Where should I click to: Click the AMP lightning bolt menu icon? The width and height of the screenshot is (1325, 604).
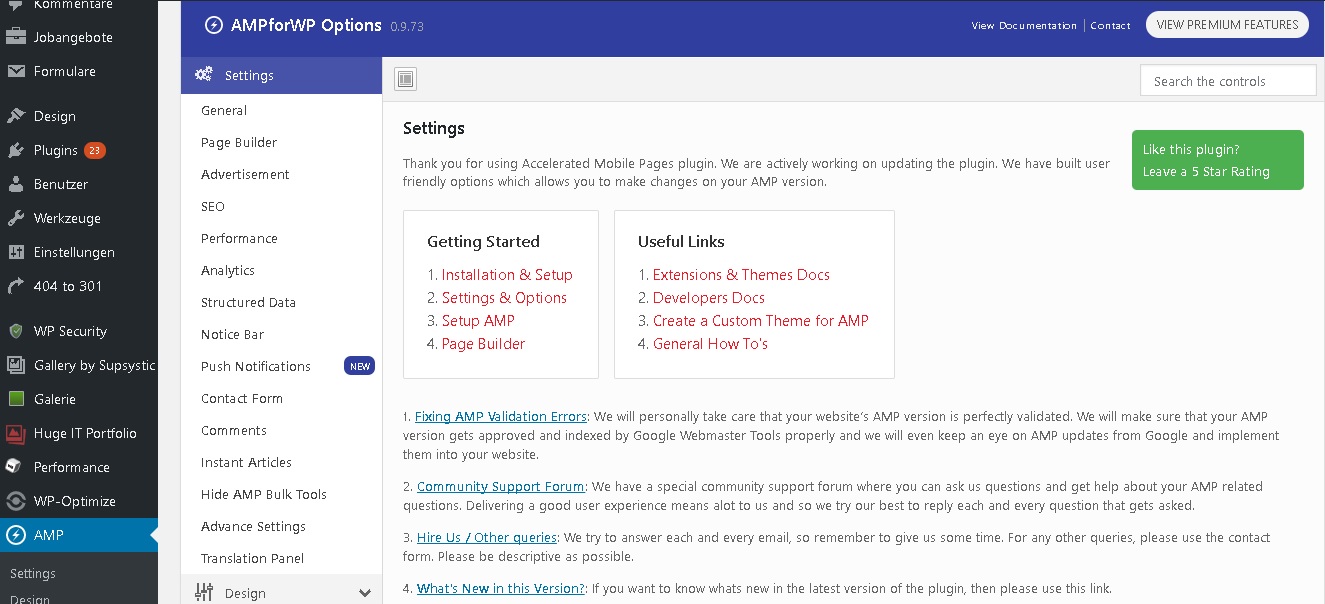[16, 535]
